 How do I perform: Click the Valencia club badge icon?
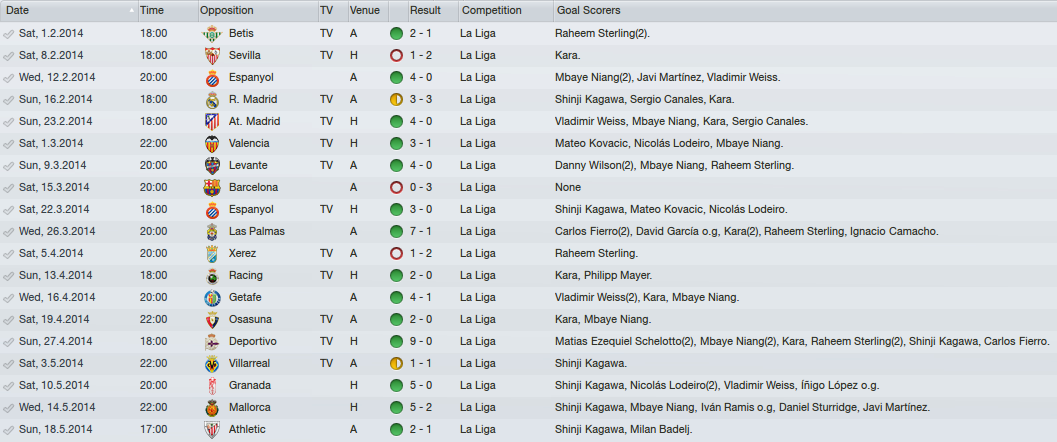[x=212, y=144]
